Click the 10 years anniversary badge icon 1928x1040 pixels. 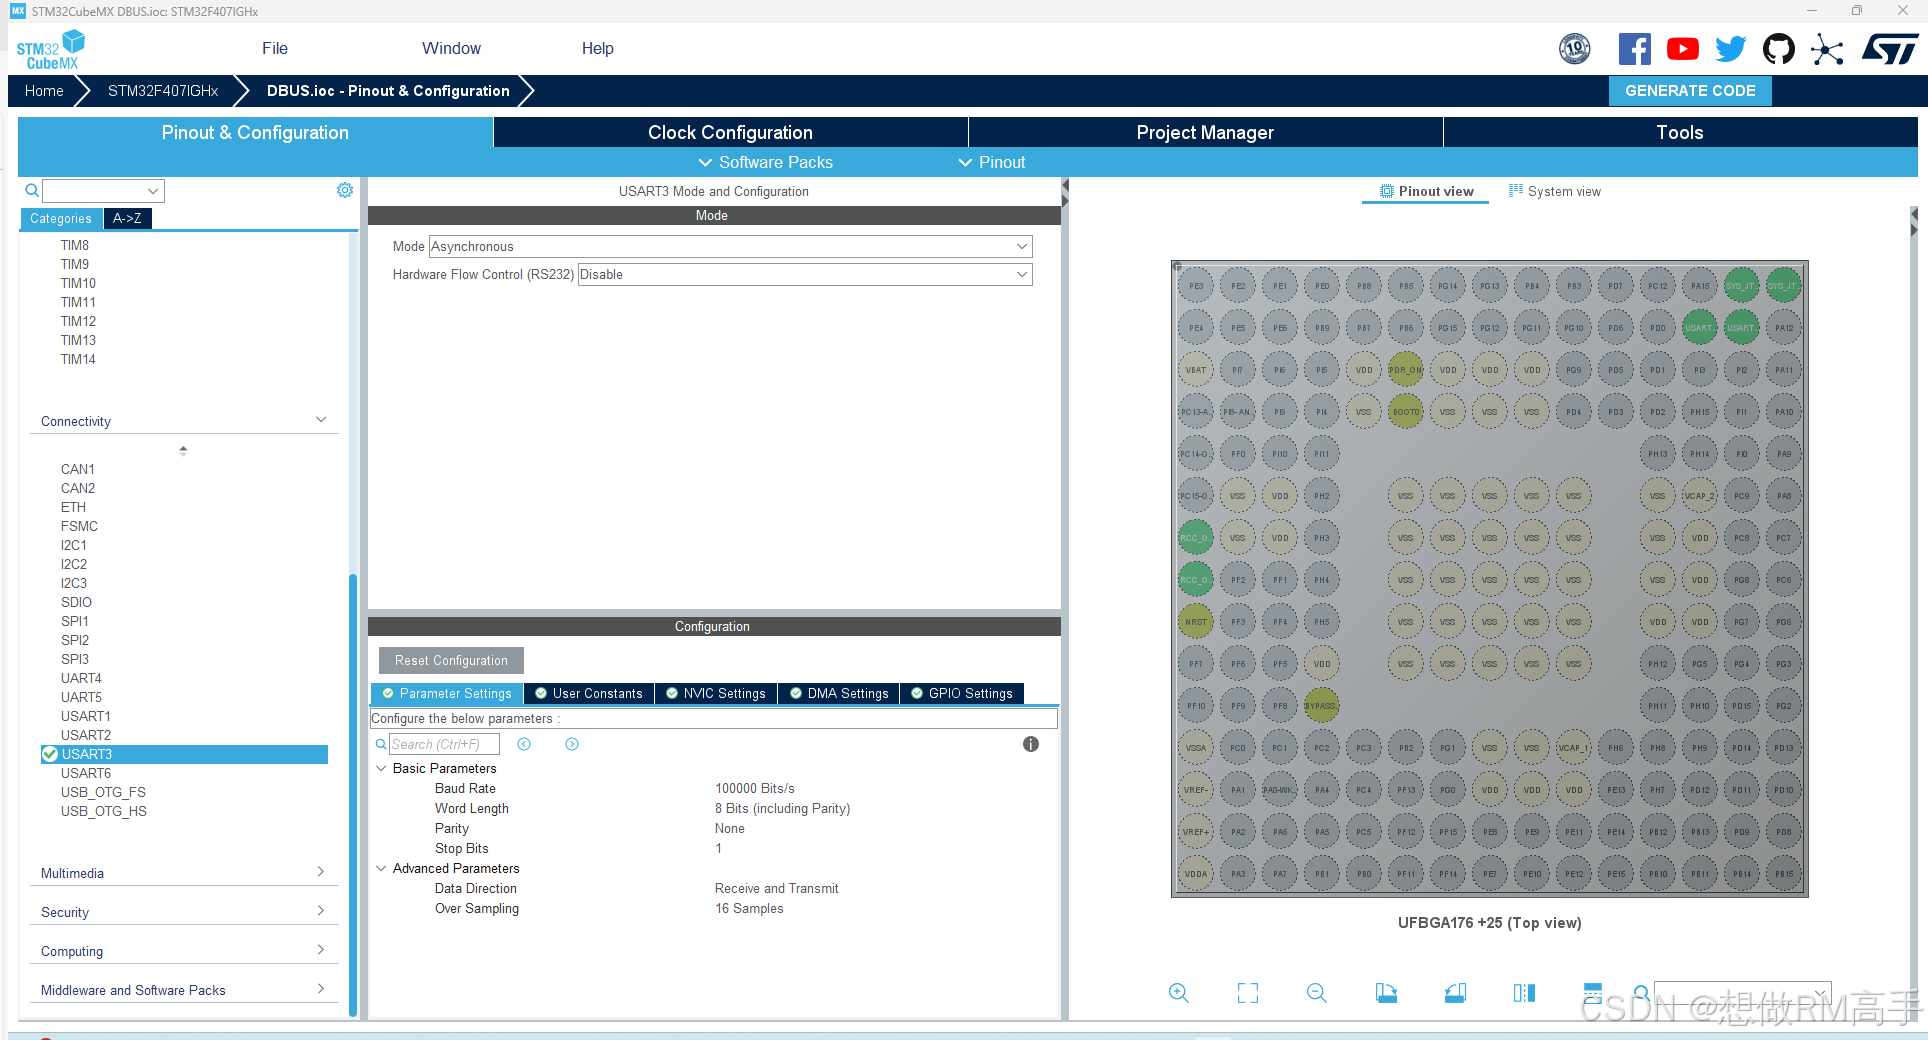pyautogui.click(x=1575, y=49)
